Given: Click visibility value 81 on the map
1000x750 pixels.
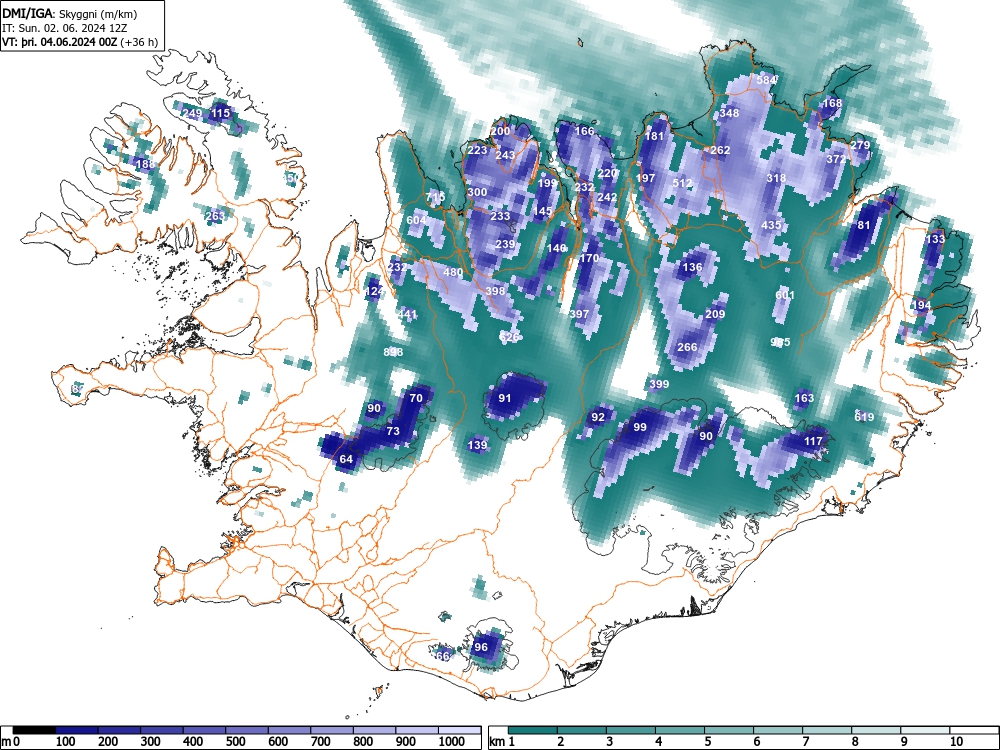Looking at the screenshot, I should [864, 225].
